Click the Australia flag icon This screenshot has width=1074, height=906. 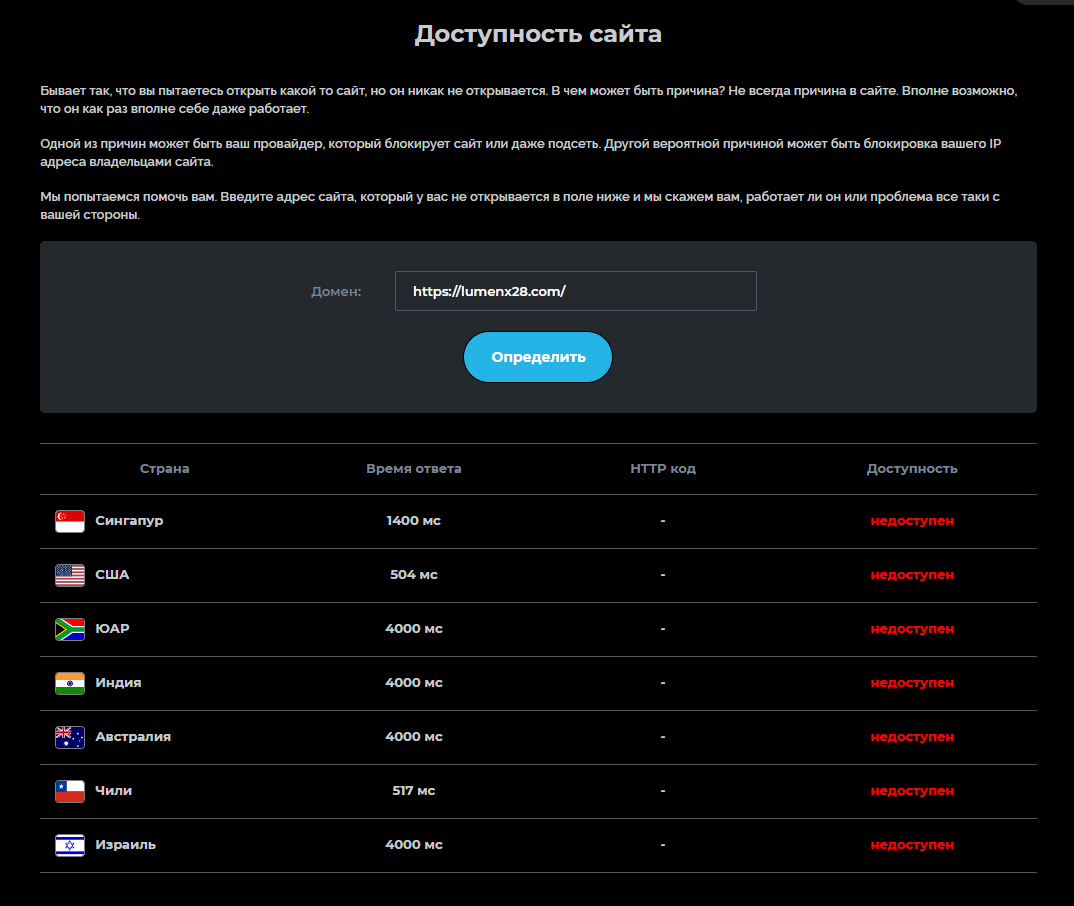click(x=70, y=738)
